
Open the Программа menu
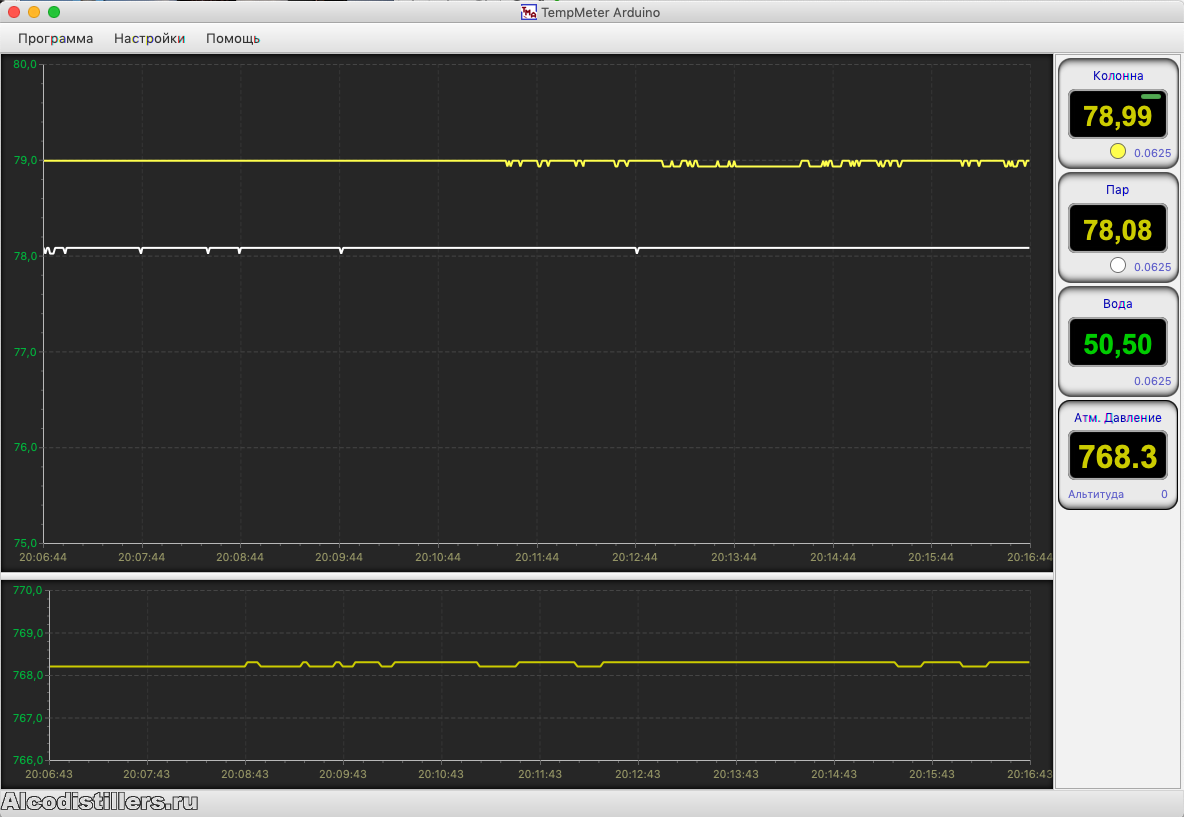(x=56, y=39)
